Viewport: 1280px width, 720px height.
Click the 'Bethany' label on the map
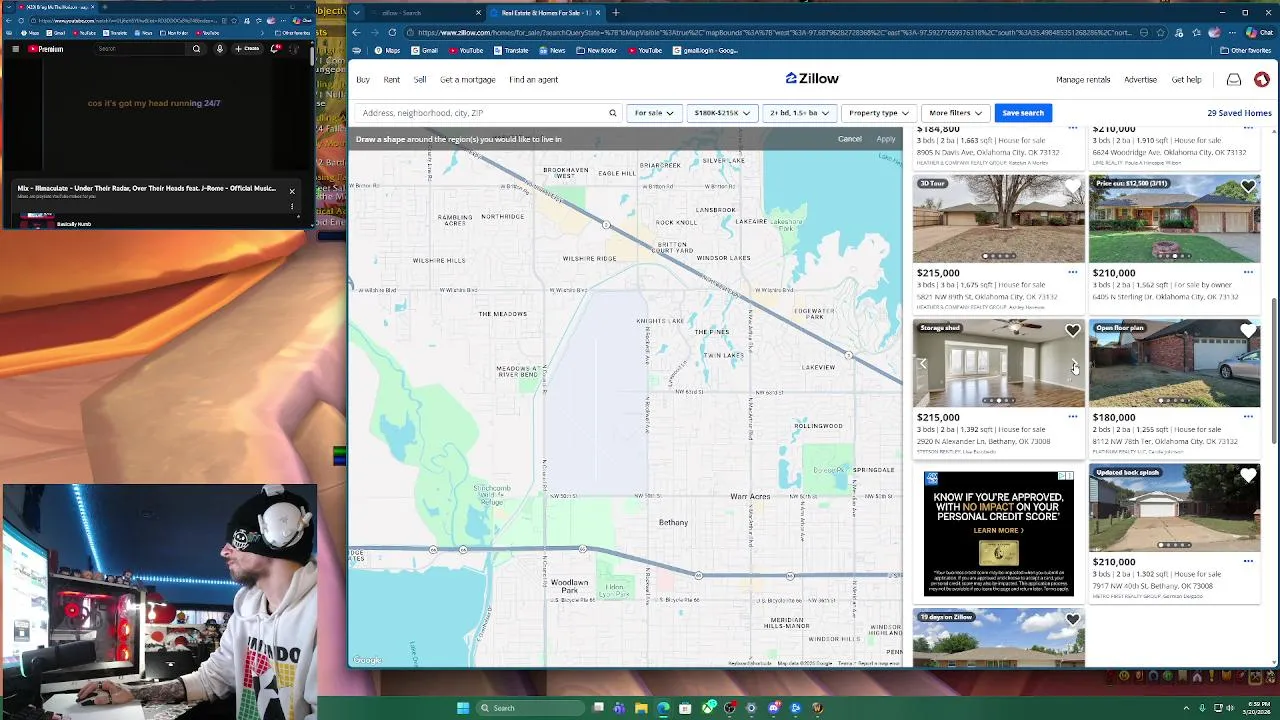tap(673, 522)
